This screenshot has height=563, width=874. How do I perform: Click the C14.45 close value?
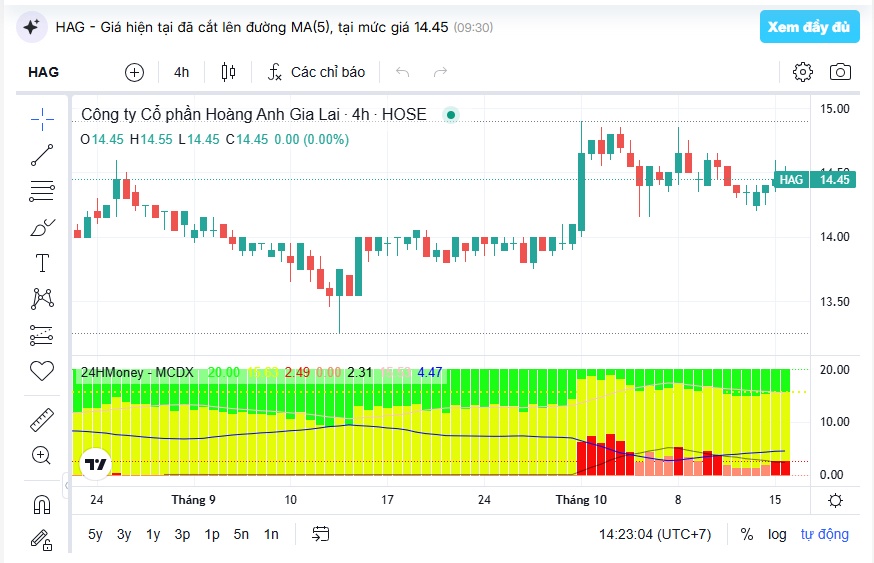[247, 139]
